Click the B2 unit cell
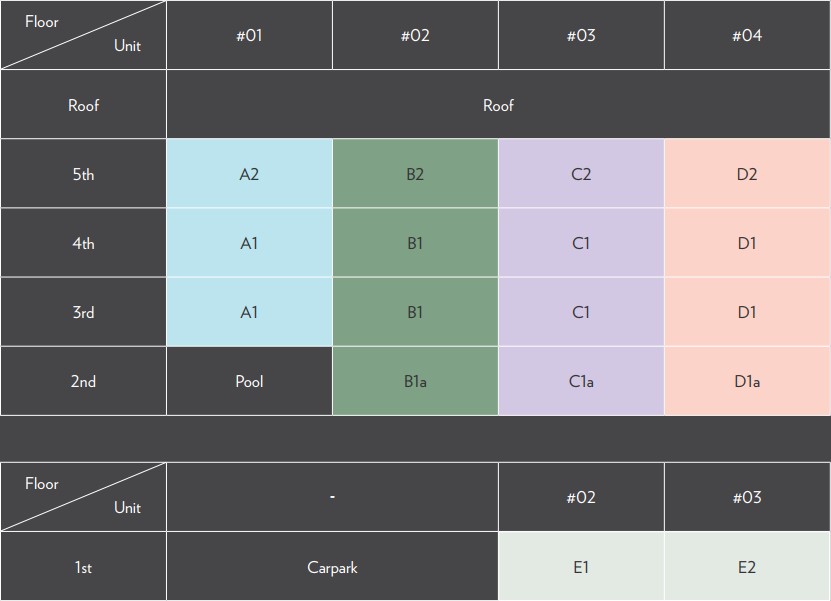 (x=415, y=173)
